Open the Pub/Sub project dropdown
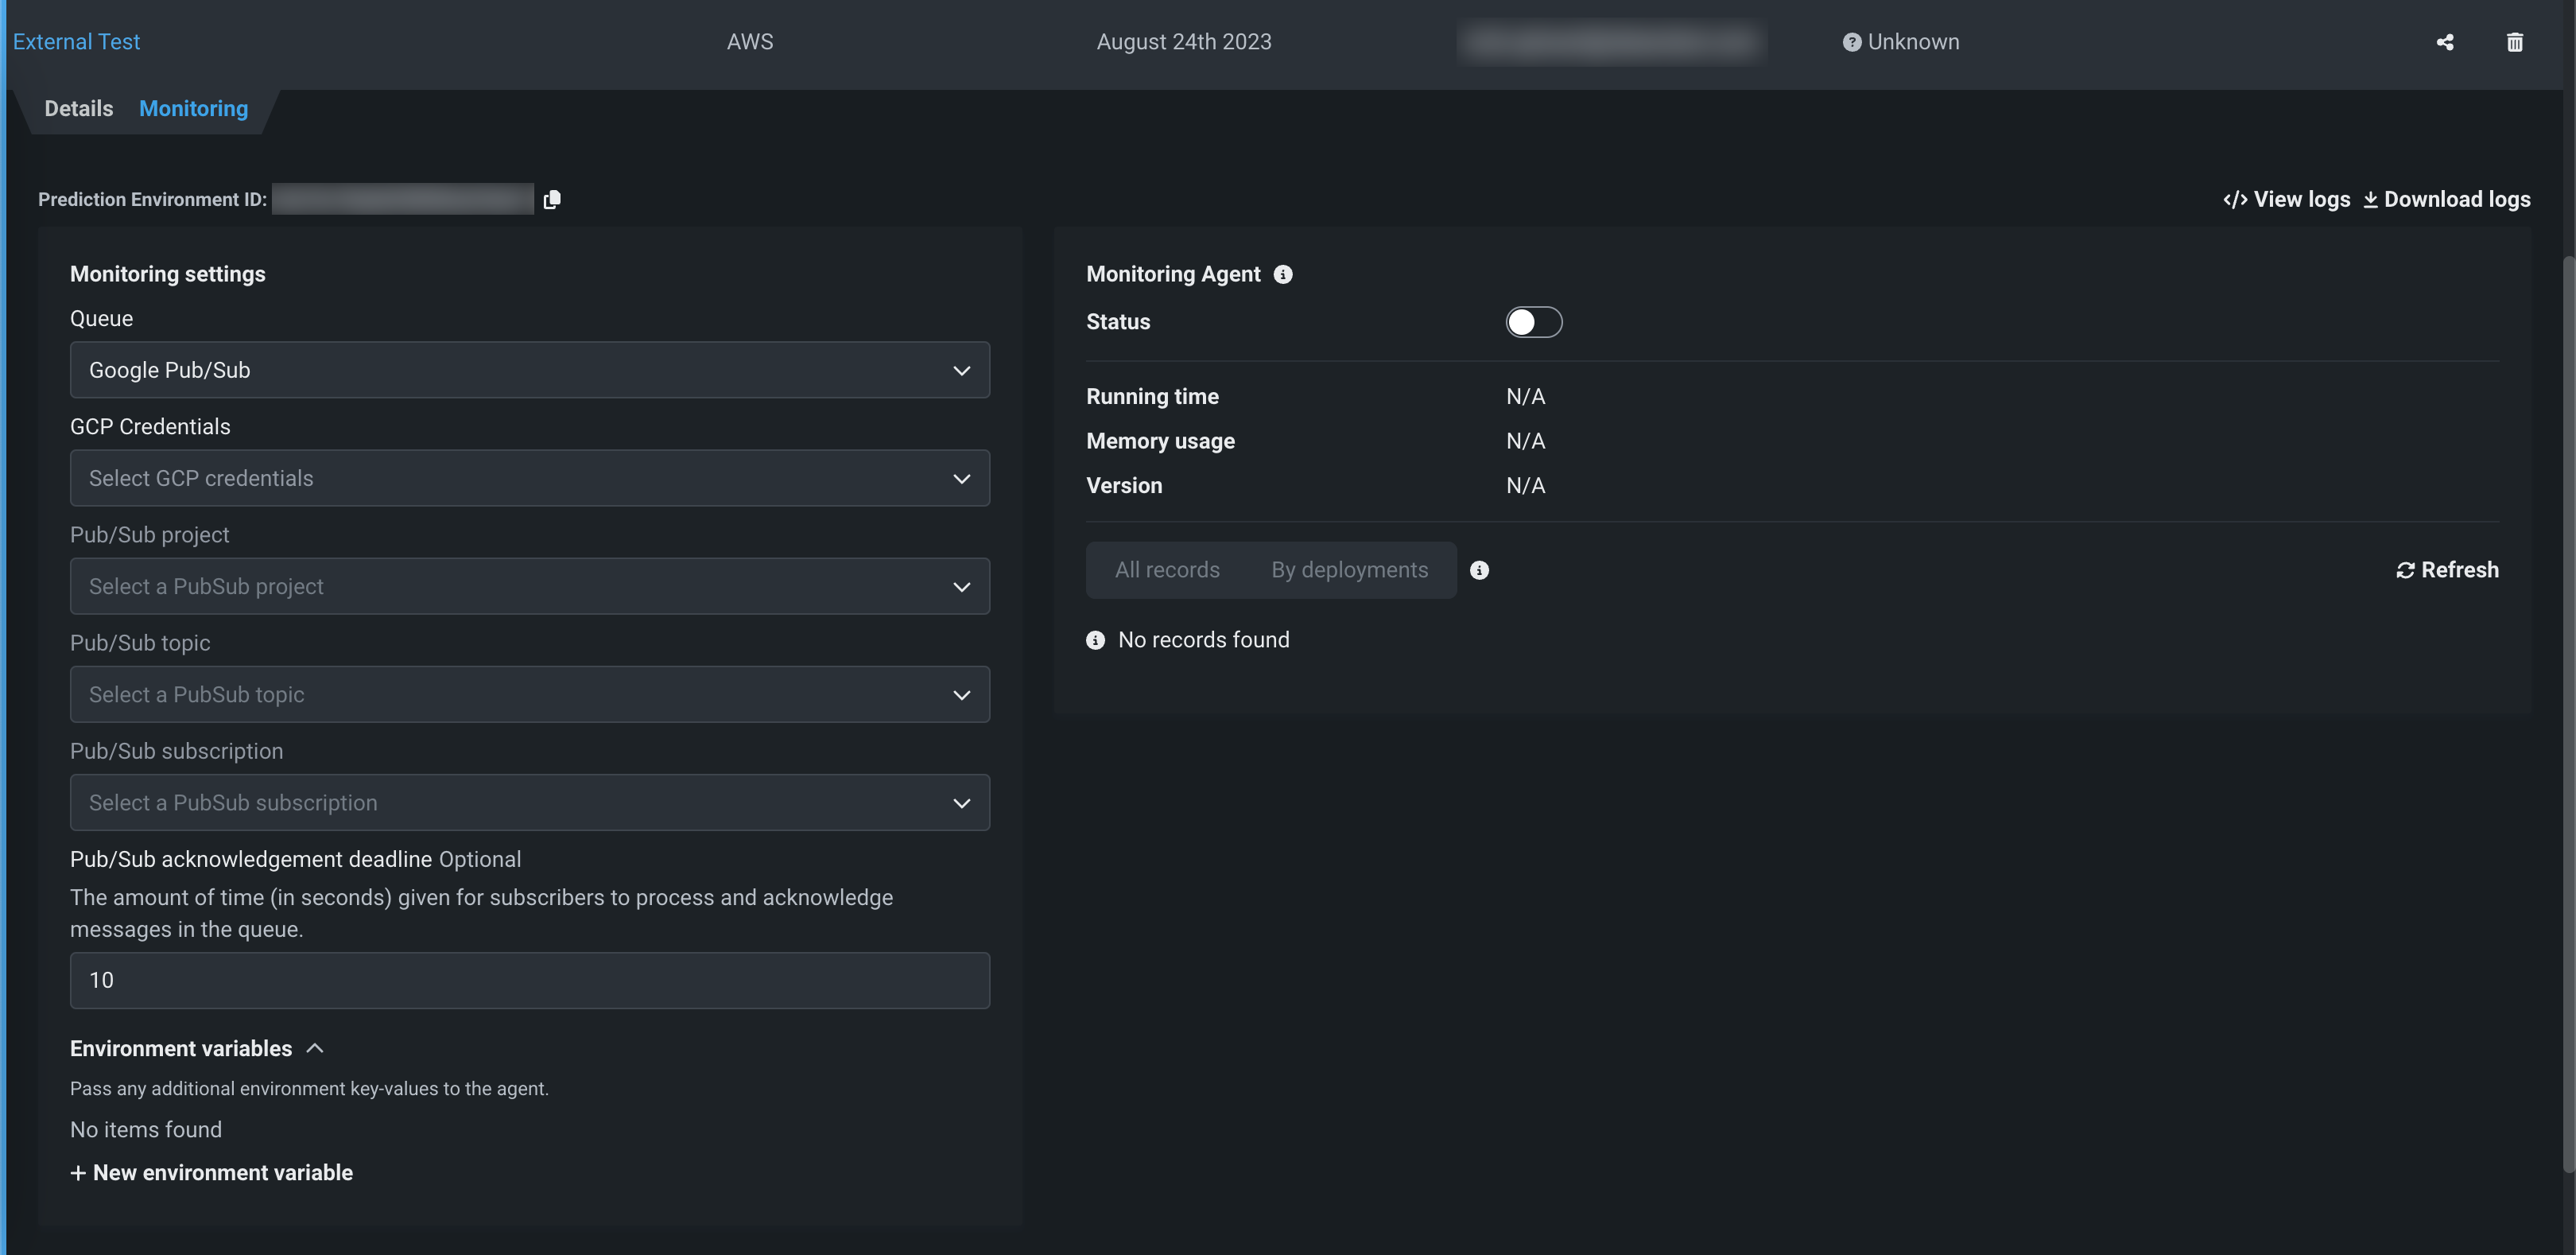Image resolution: width=2576 pixels, height=1255 pixels. coord(530,586)
